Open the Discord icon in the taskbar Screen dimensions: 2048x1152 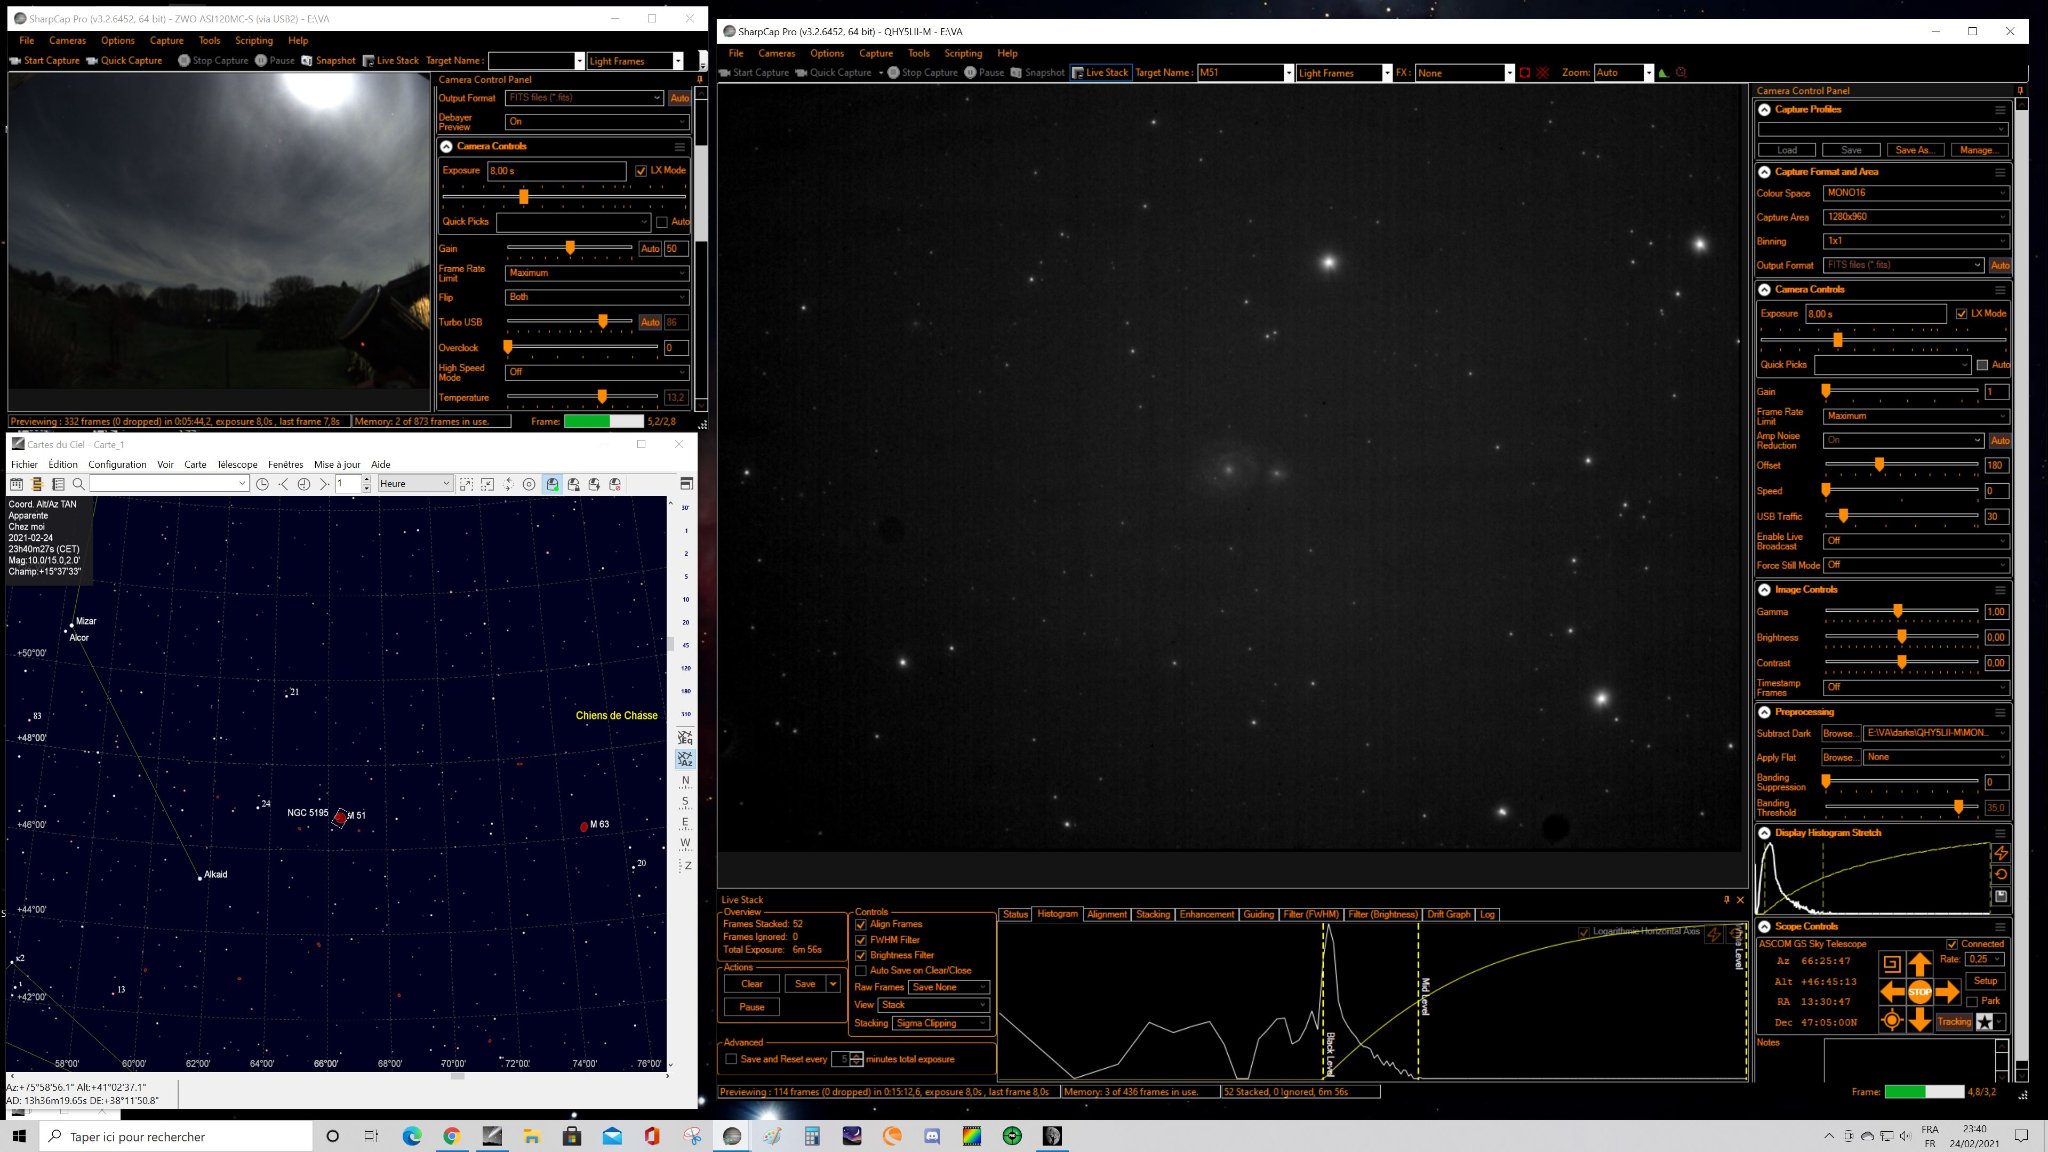[932, 1136]
